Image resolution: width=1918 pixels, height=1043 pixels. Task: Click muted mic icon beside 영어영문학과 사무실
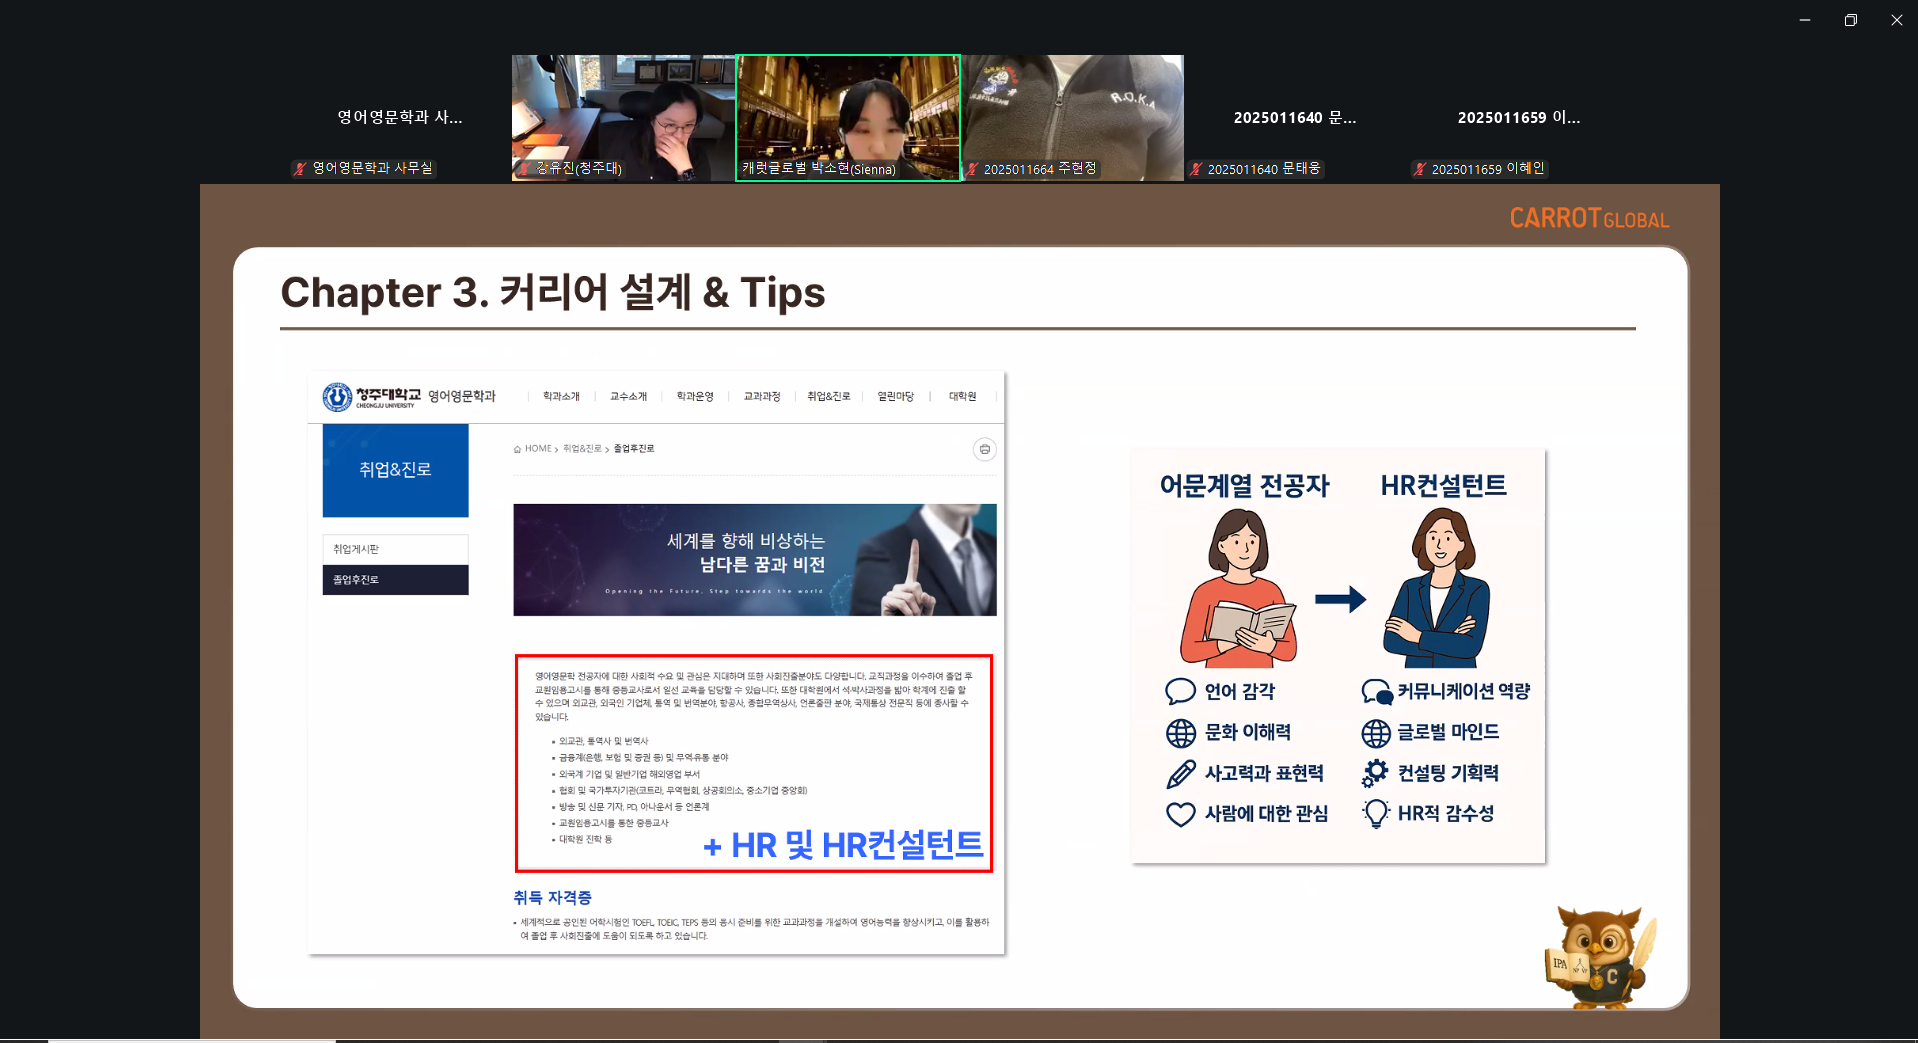tap(300, 169)
